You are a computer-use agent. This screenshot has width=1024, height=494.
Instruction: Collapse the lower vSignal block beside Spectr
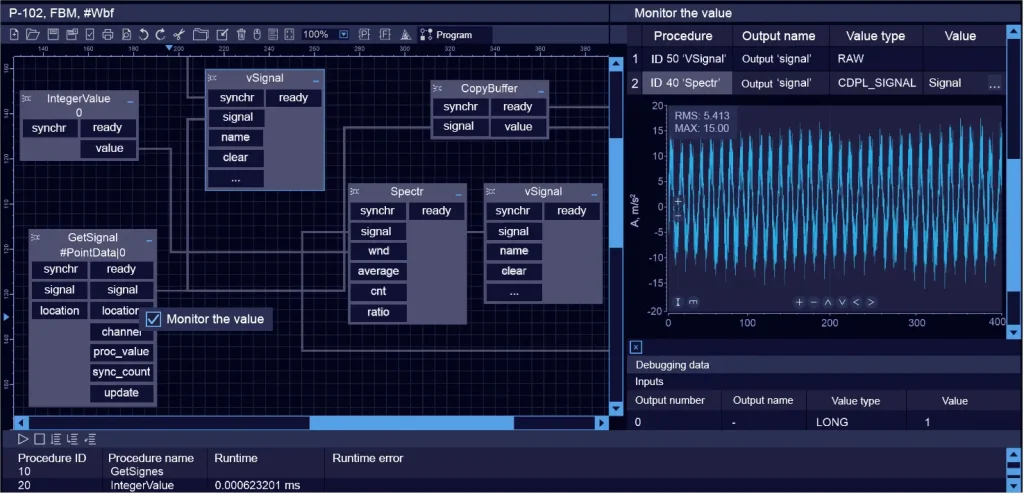pyautogui.click(x=594, y=195)
